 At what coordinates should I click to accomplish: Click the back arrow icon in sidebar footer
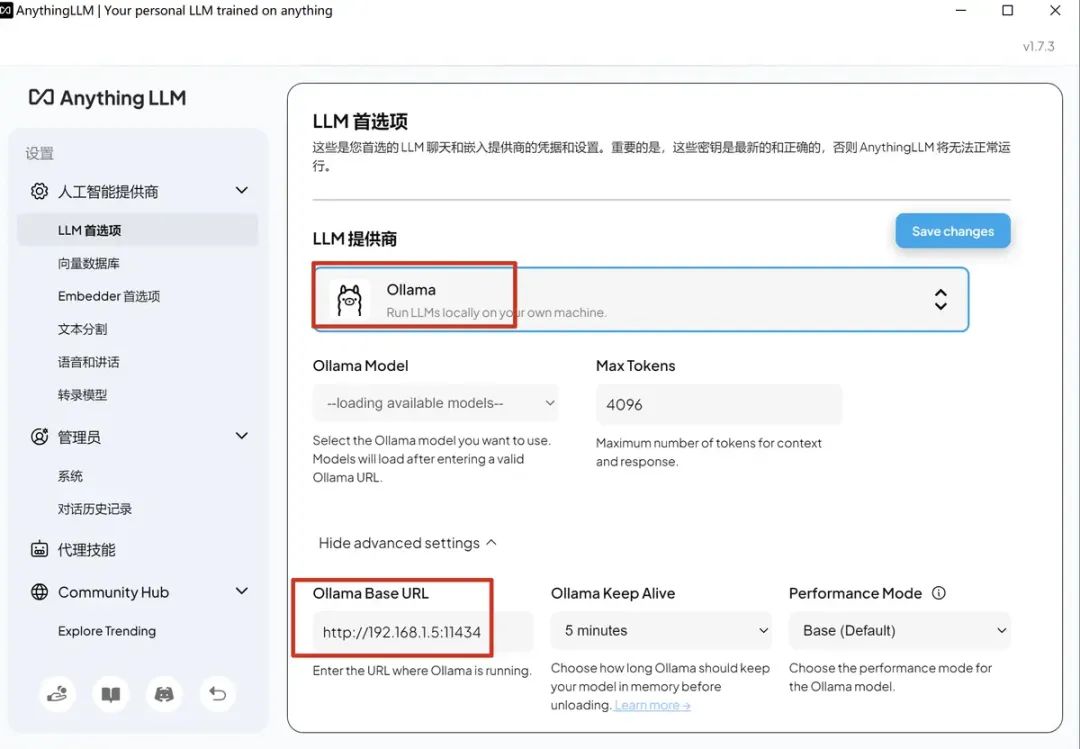(x=218, y=694)
